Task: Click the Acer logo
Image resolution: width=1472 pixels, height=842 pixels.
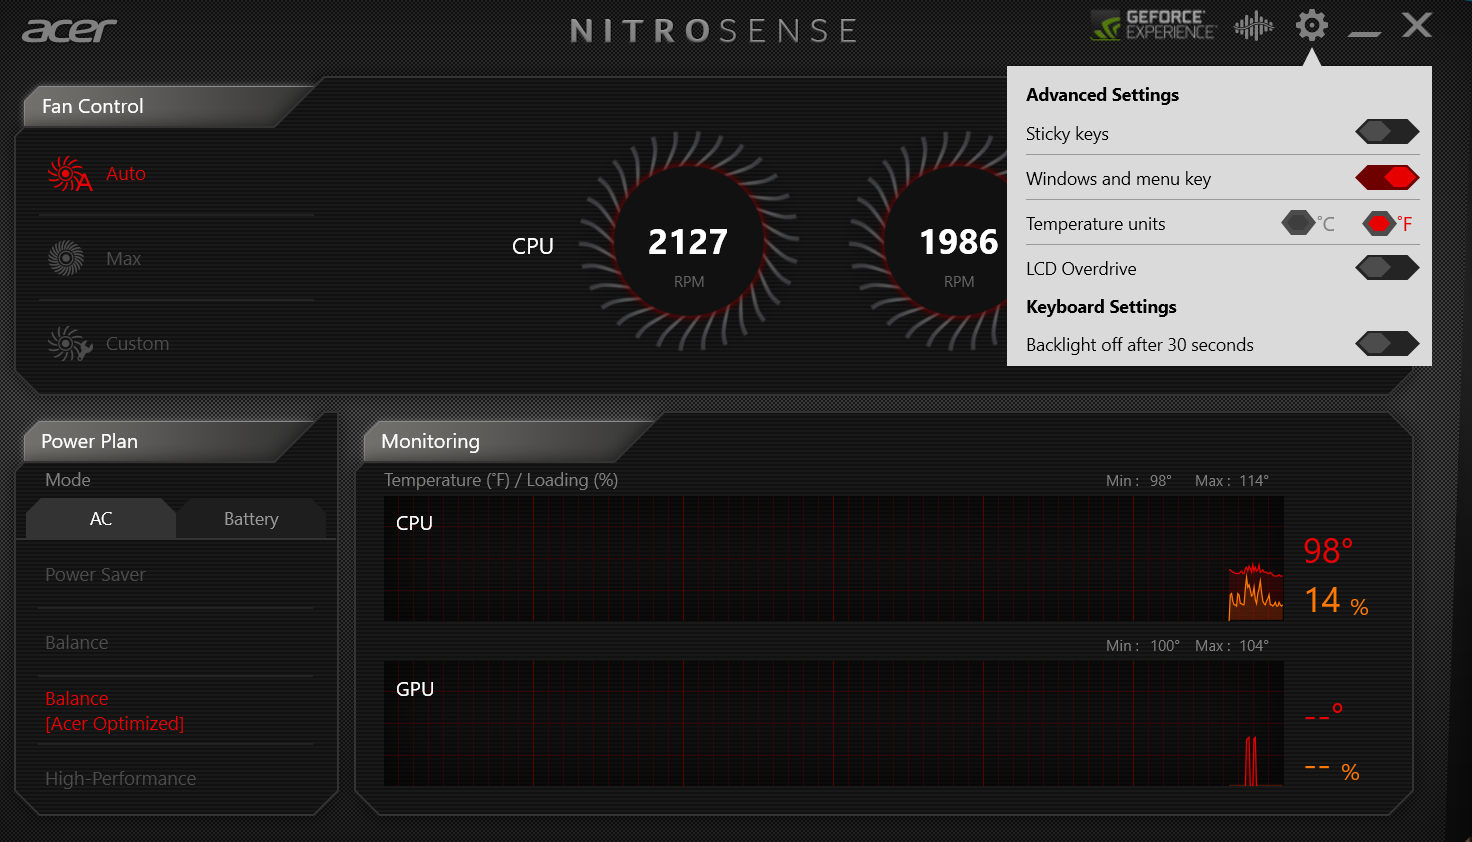Action: (69, 31)
